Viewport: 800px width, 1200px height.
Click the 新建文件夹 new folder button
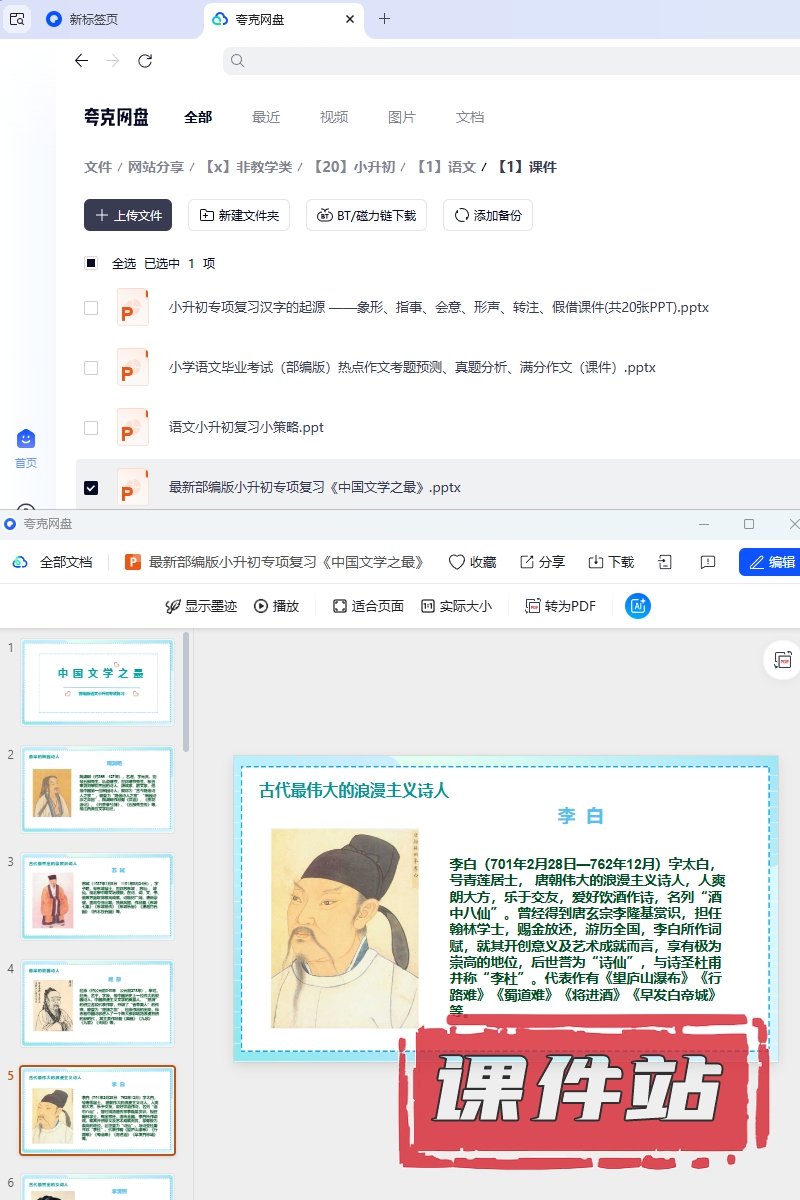click(x=240, y=215)
